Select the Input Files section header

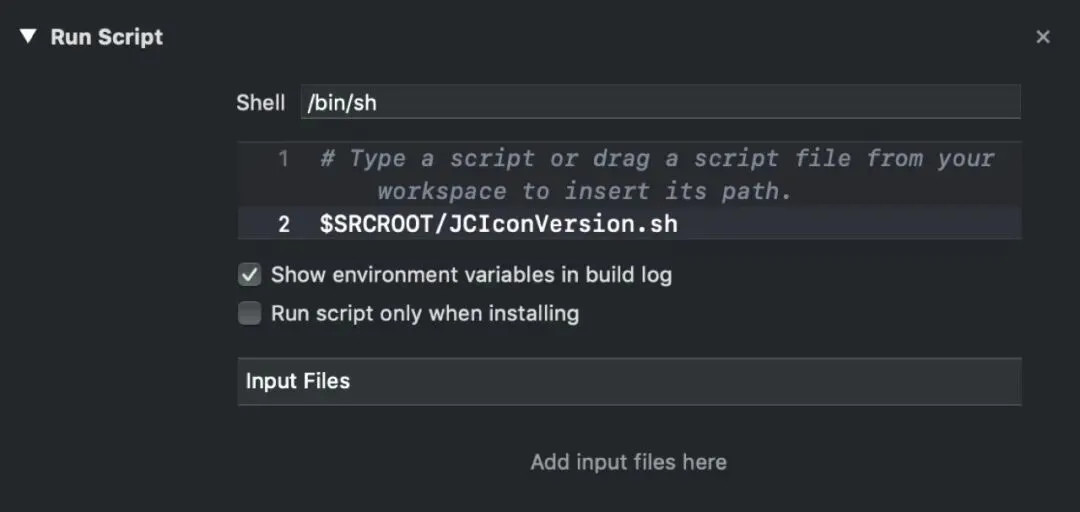[298, 381]
